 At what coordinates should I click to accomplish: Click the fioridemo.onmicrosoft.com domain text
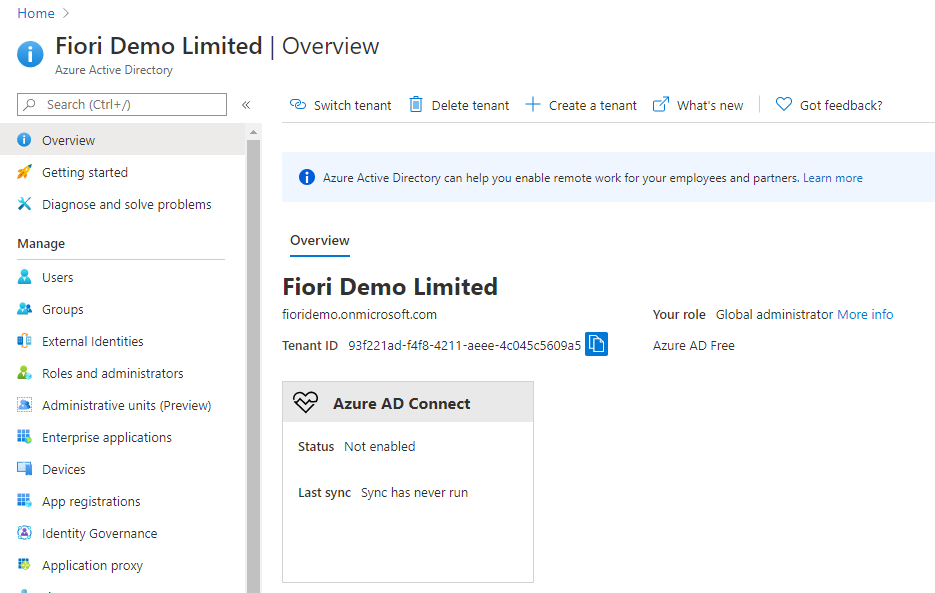pos(359,314)
